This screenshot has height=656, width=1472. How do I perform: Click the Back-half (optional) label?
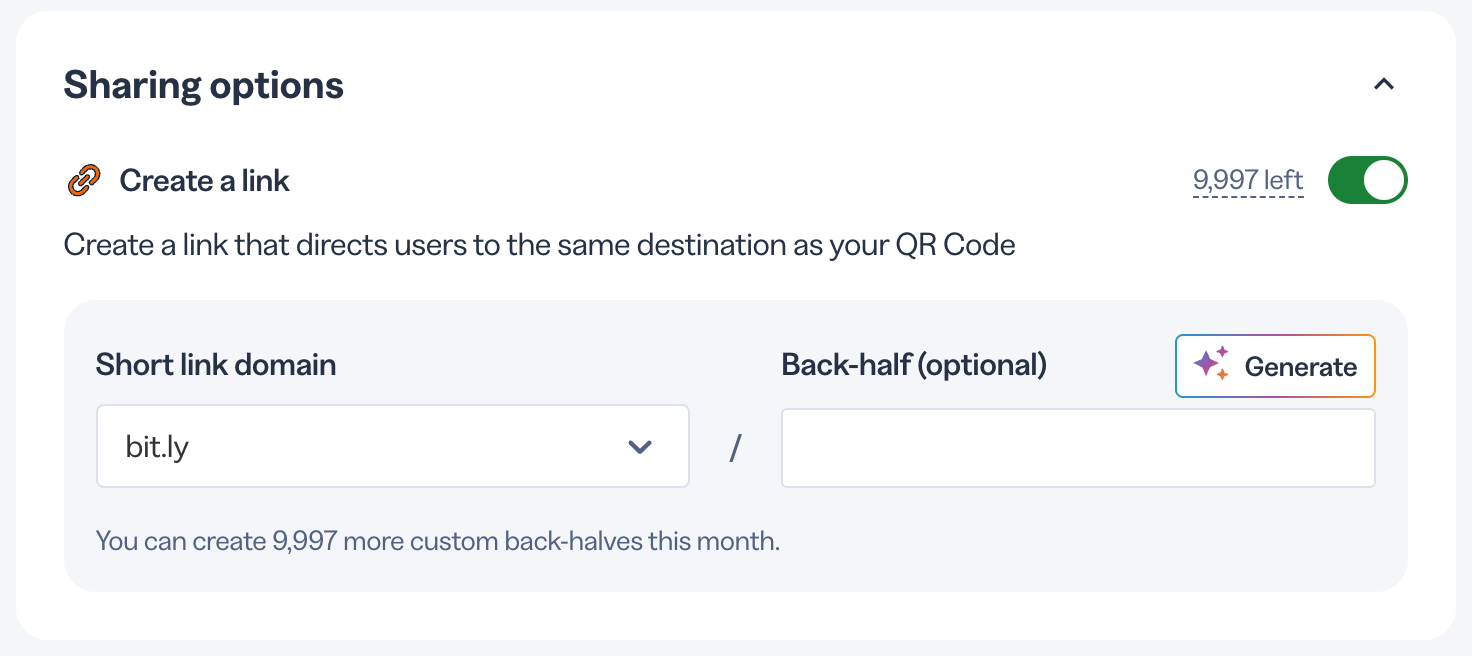(914, 365)
